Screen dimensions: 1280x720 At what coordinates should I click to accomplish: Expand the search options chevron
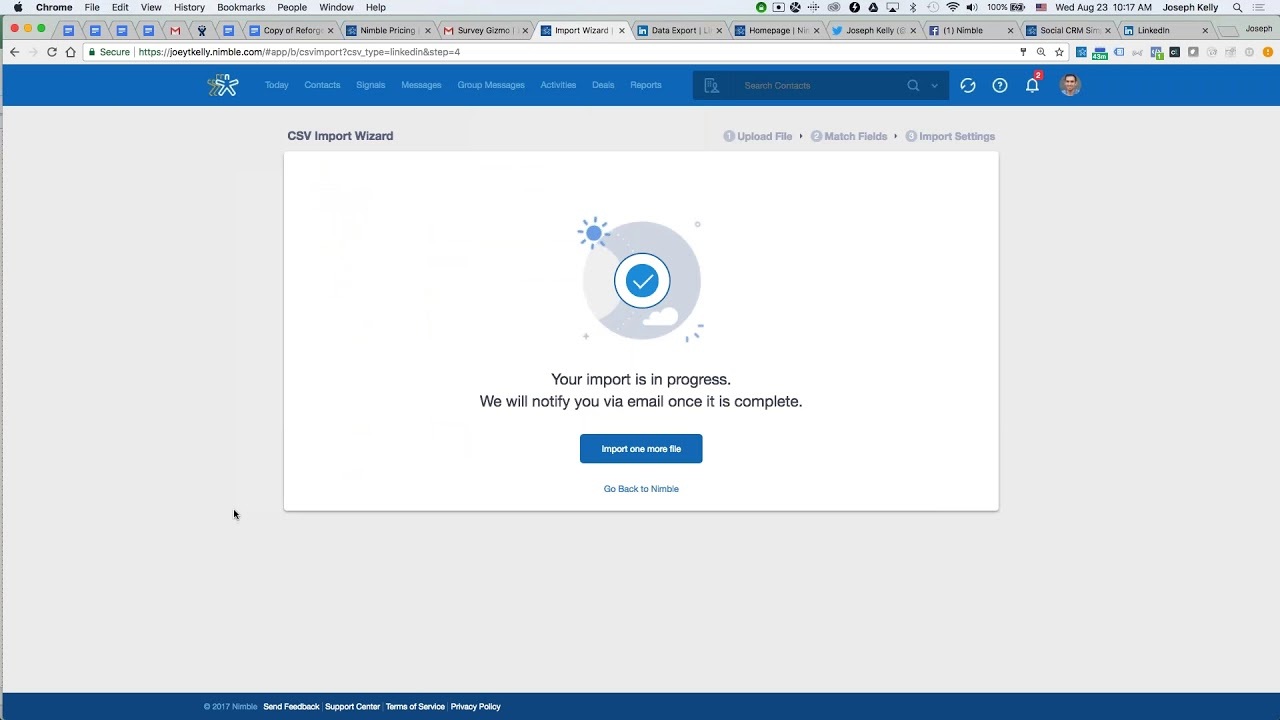pos(934,85)
